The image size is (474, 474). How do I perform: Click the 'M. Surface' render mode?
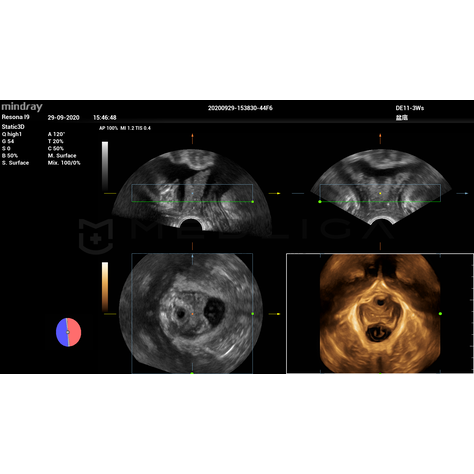coord(62,156)
